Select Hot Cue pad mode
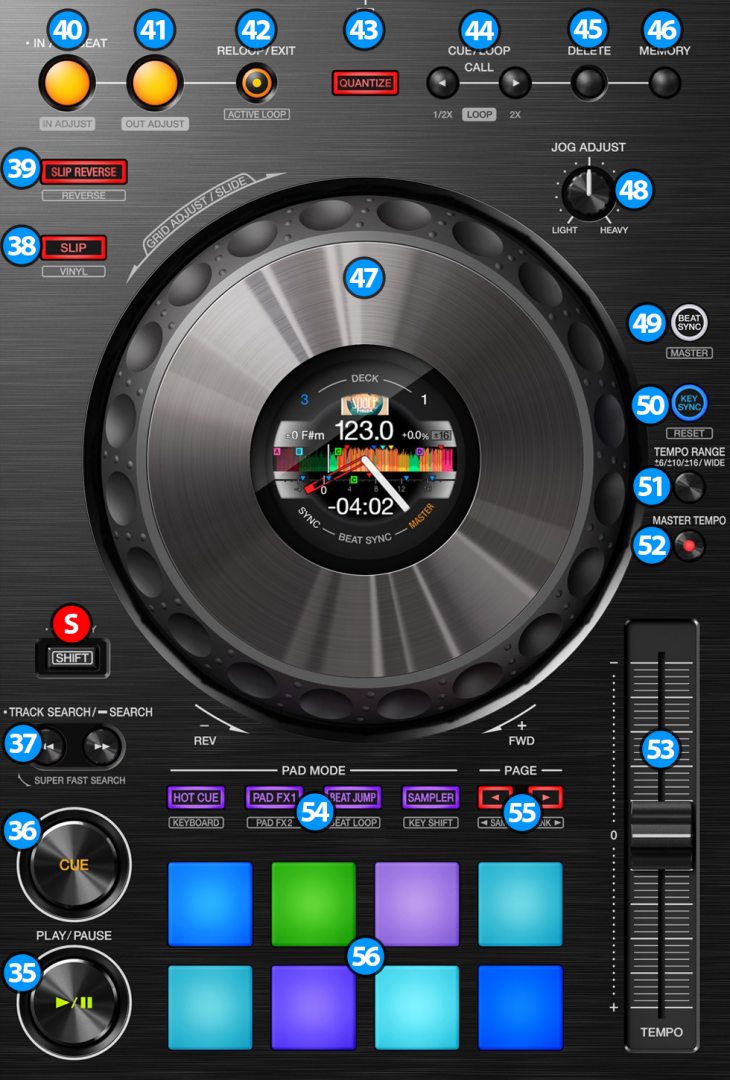Viewport: 730px width, 1080px height. pos(197,797)
